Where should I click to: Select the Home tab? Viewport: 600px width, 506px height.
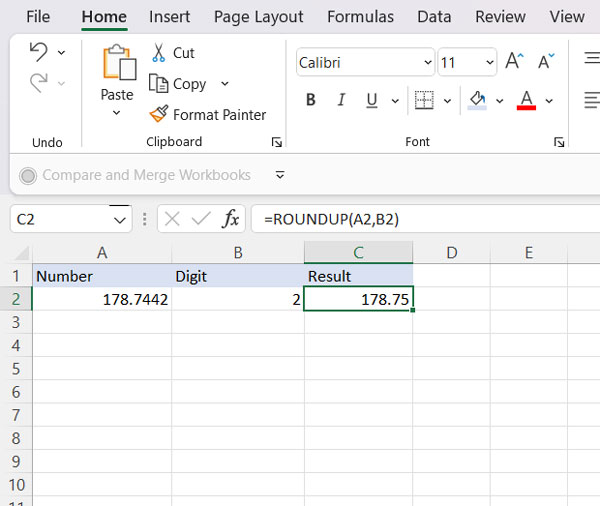point(104,17)
